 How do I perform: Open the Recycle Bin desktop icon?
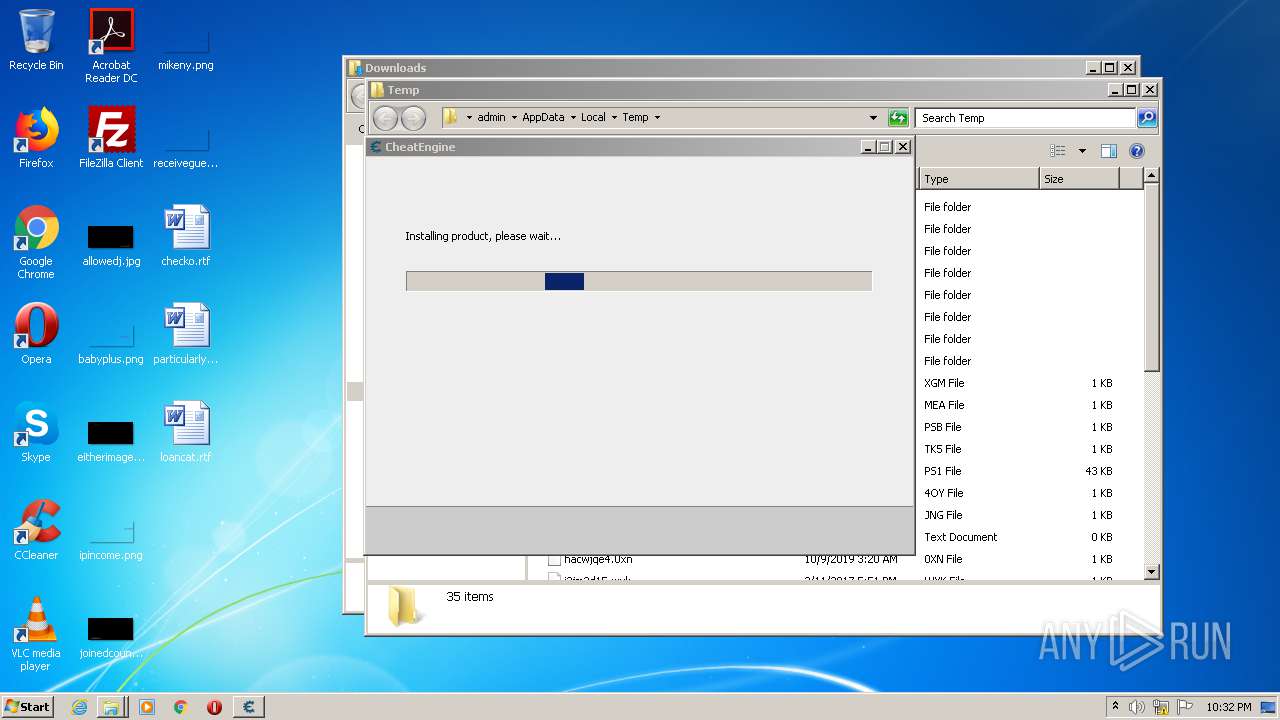36,40
